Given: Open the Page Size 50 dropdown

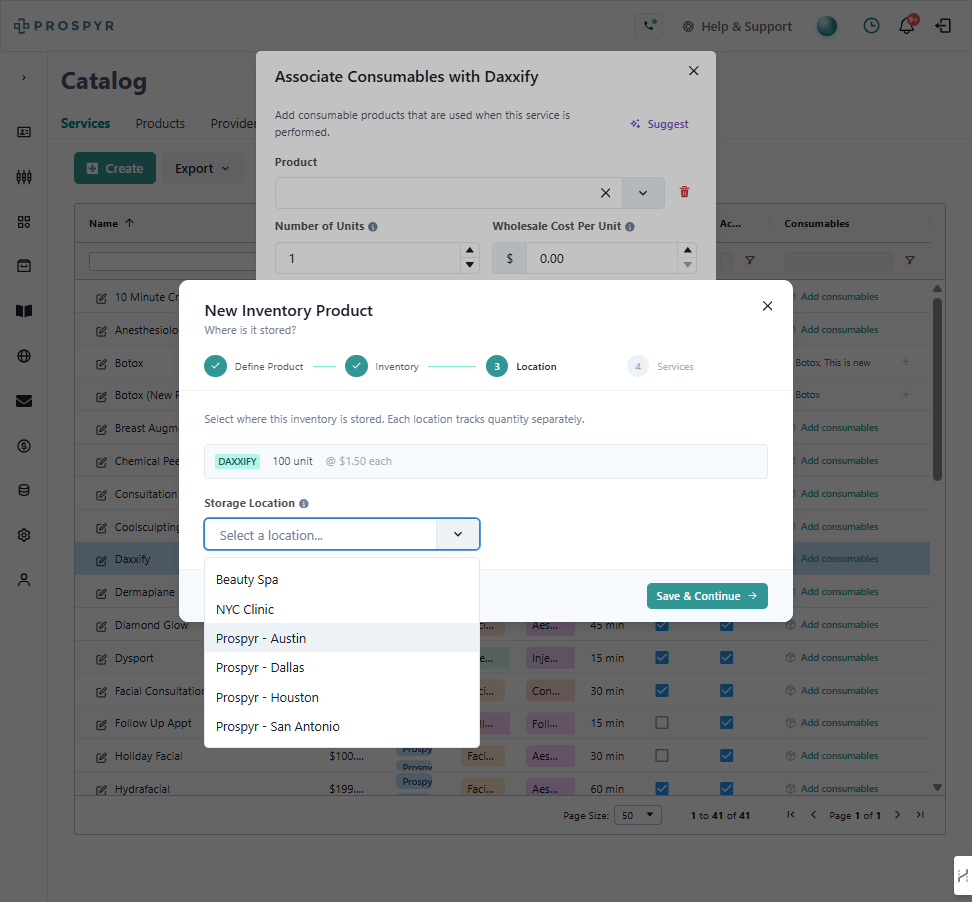Looking at the screenshot, I should click(638, 815).
